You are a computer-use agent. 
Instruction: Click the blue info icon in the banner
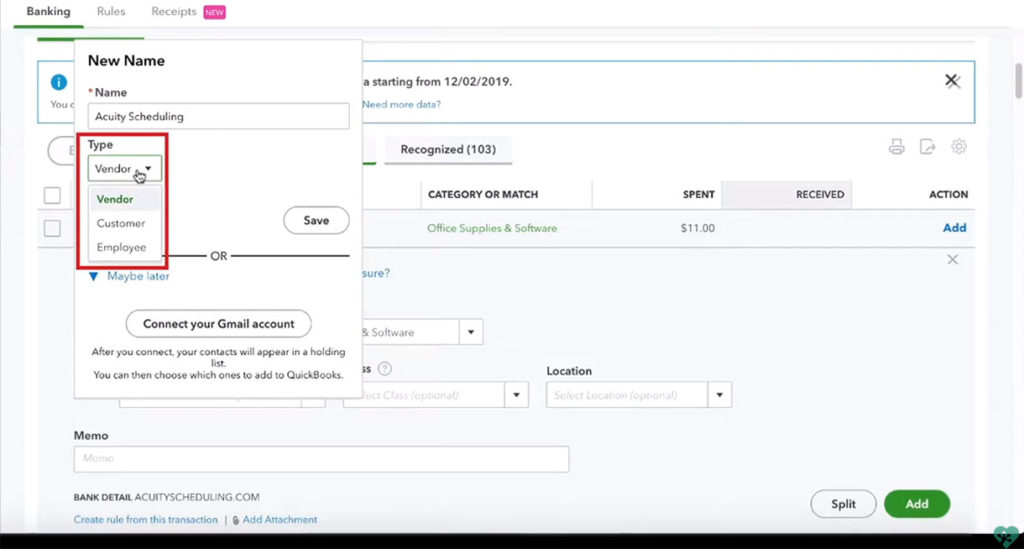tap(59, 82)
